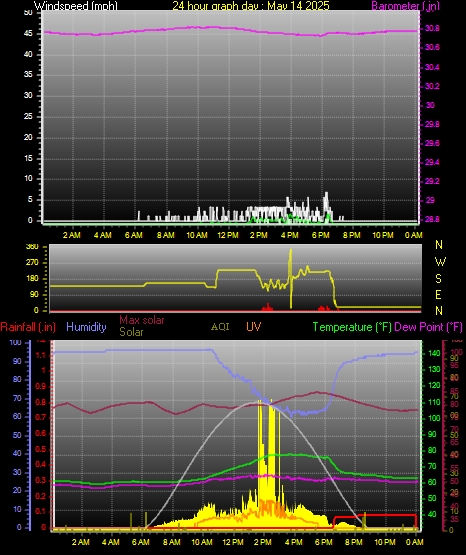Click the 29.8 barometer axis value
The width and height of the screenshot is (466, 555).
coord(432,124)
